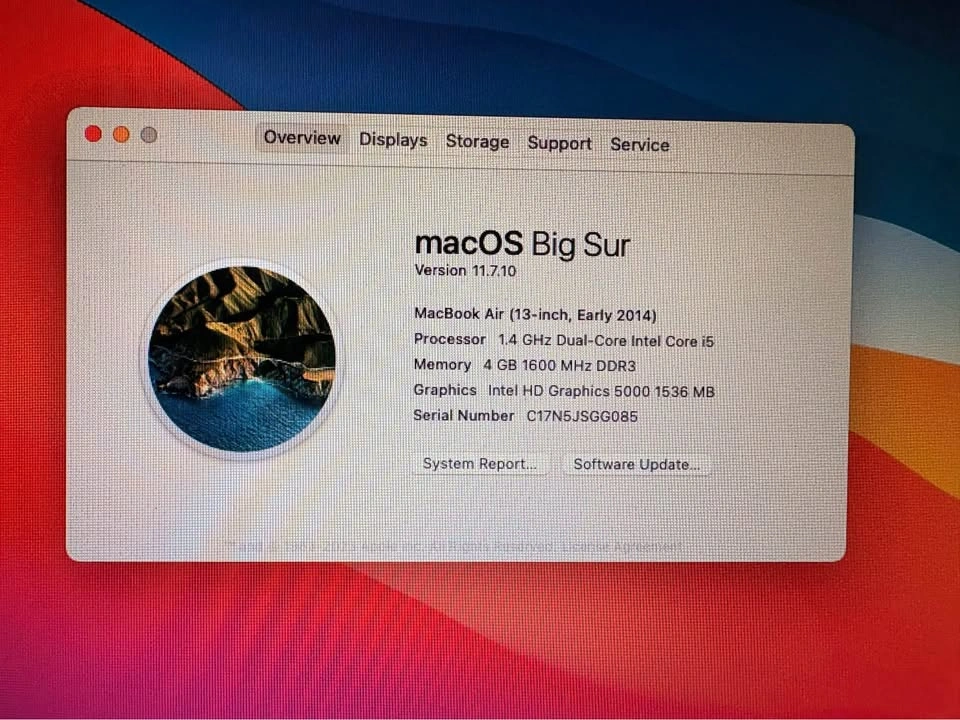Click the macOS Big Sur circular image

click(x=242, y=359)
